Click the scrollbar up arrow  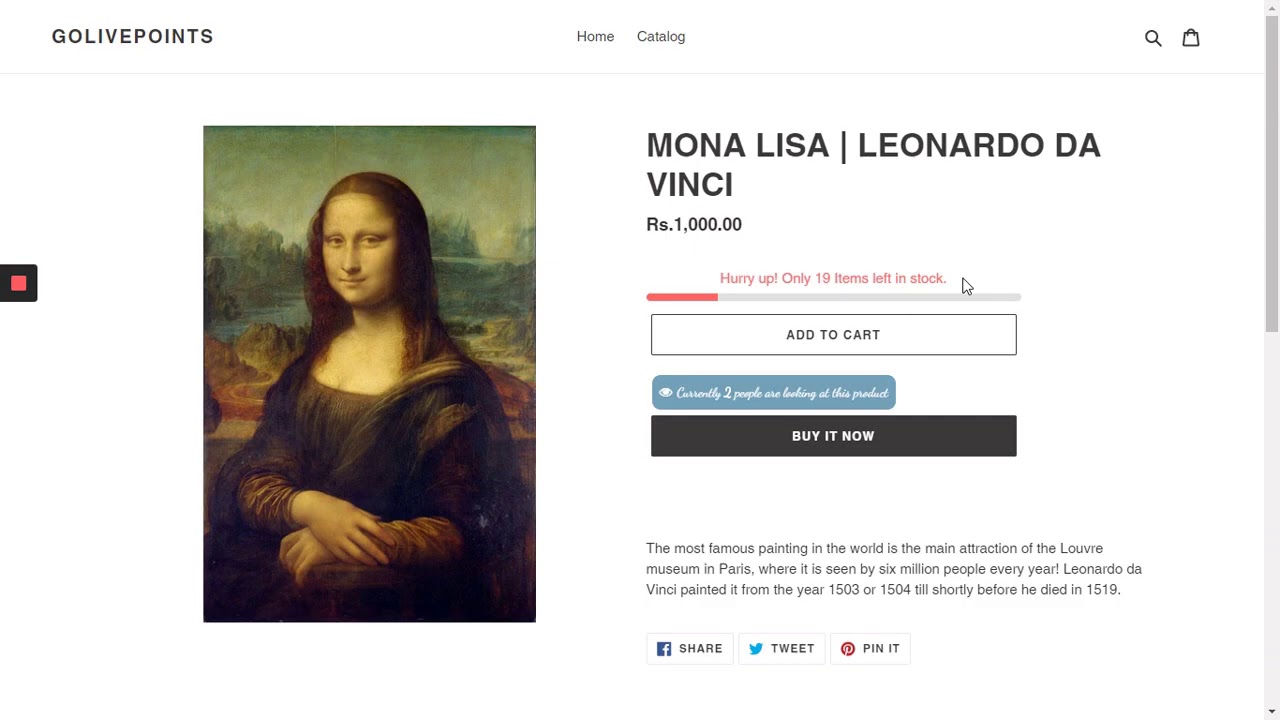1272,8
